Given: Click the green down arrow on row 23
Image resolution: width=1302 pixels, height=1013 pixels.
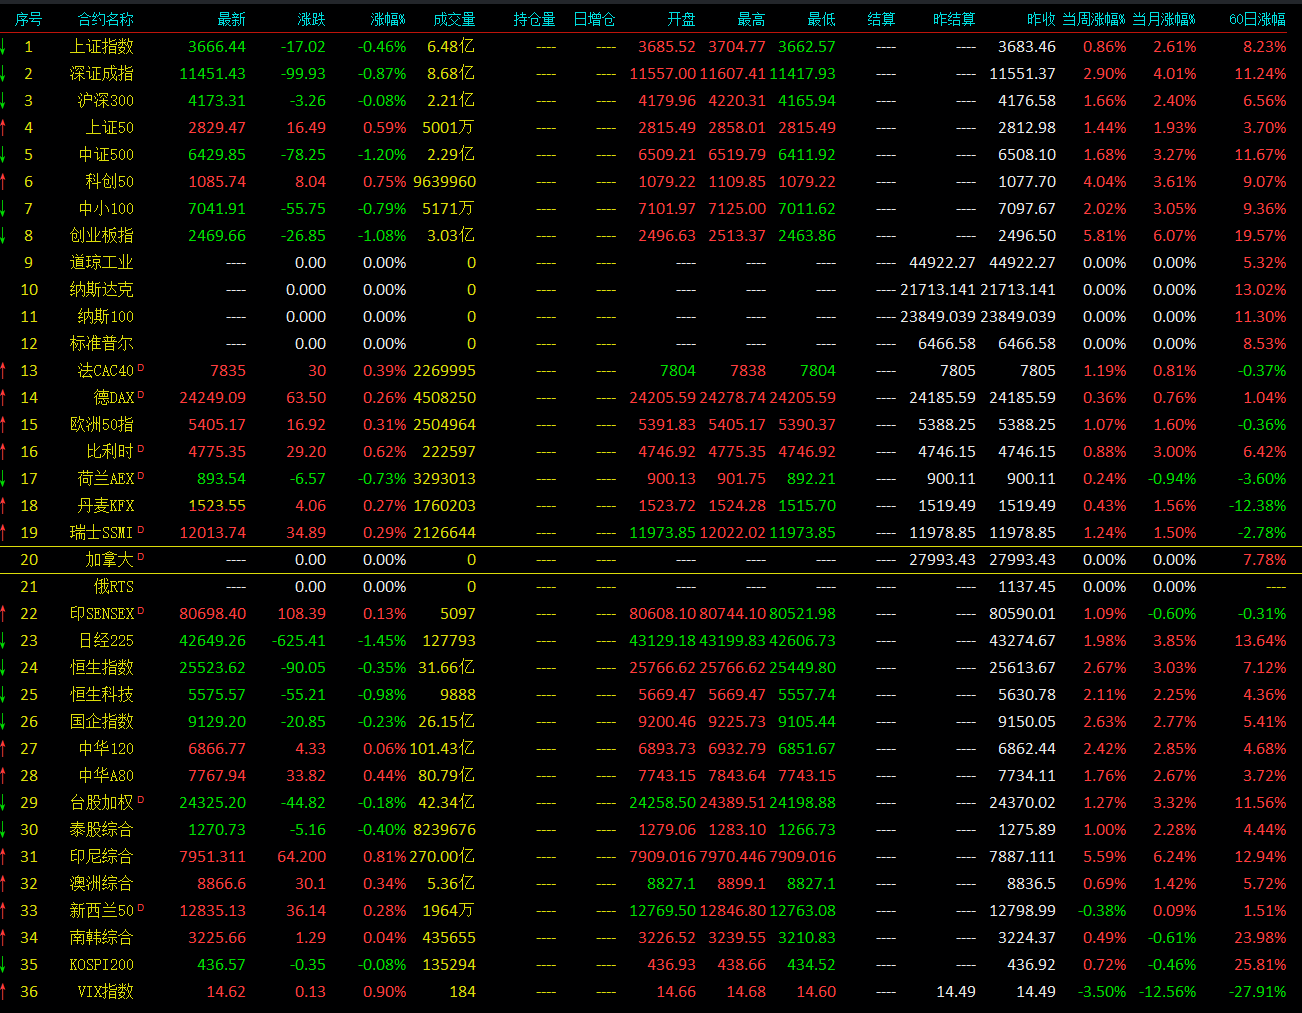Looking at the screenshot, I should [x=3, y=641].
